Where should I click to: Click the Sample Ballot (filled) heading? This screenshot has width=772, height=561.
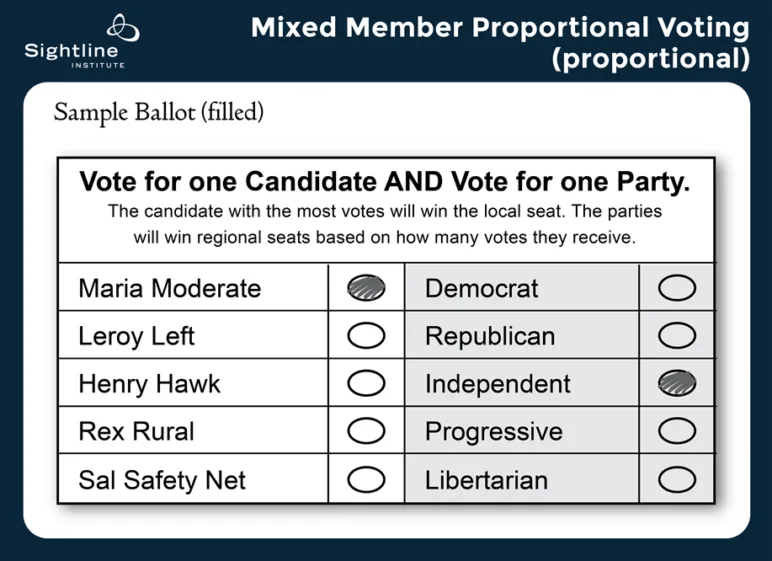158,112
